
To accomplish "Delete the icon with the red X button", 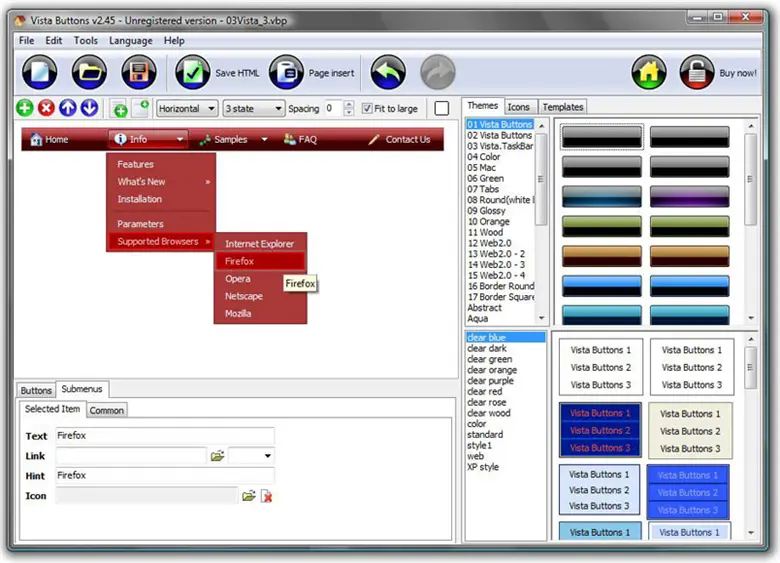I will tap(266, 496).
